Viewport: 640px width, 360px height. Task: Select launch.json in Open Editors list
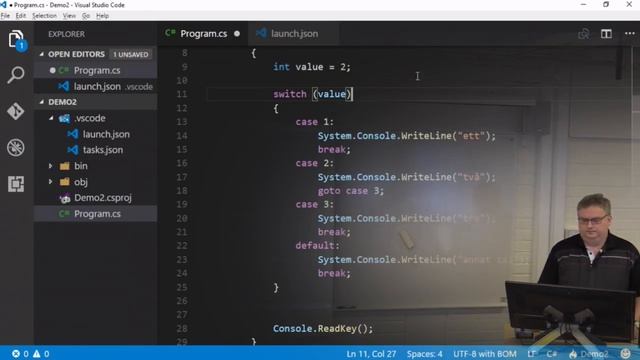(96, 87)
